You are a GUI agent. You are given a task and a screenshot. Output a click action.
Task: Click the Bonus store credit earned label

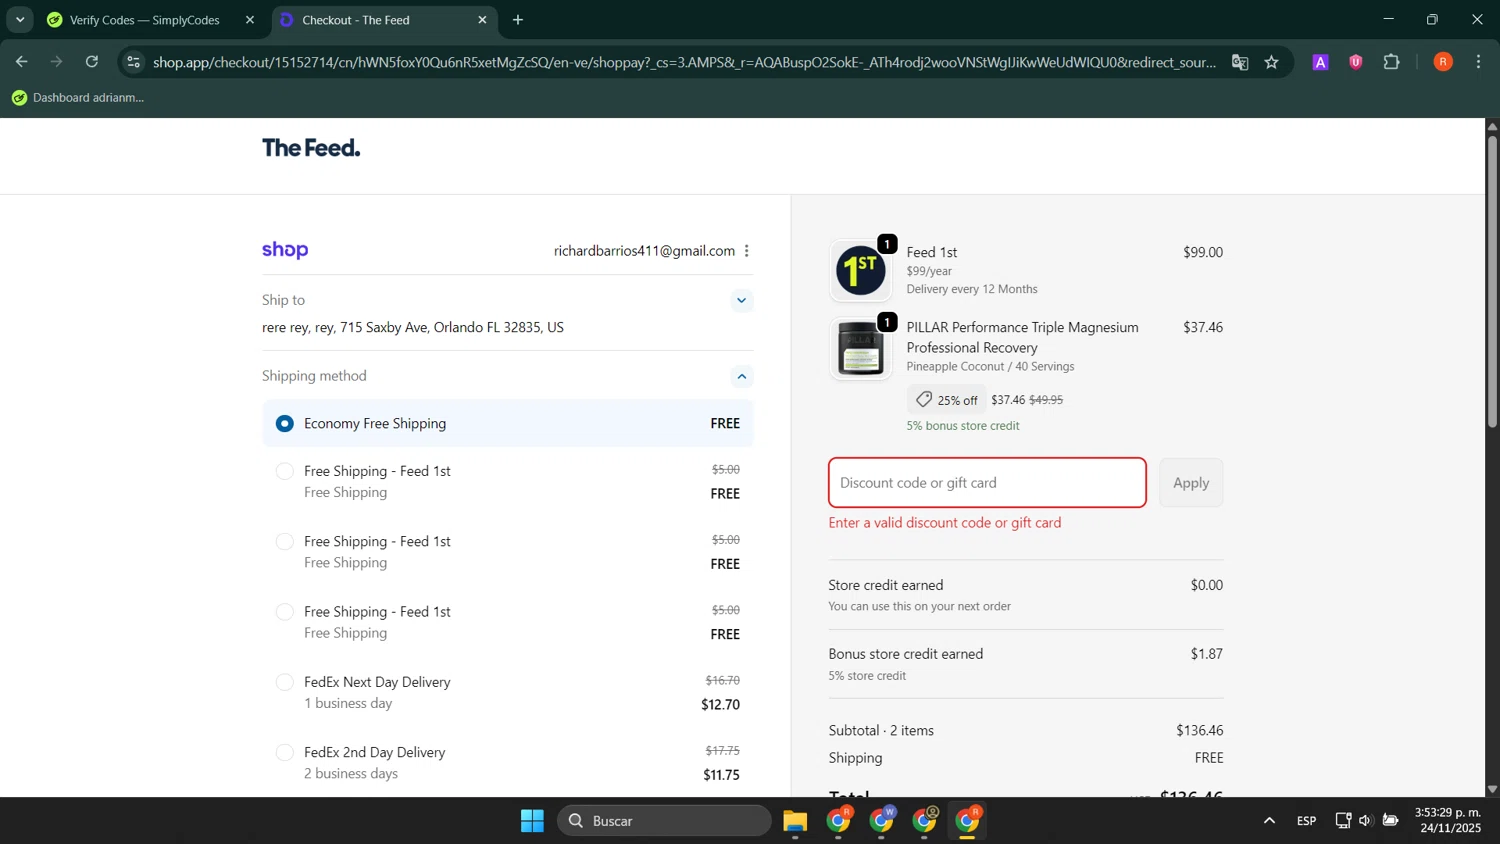[906, 654]
